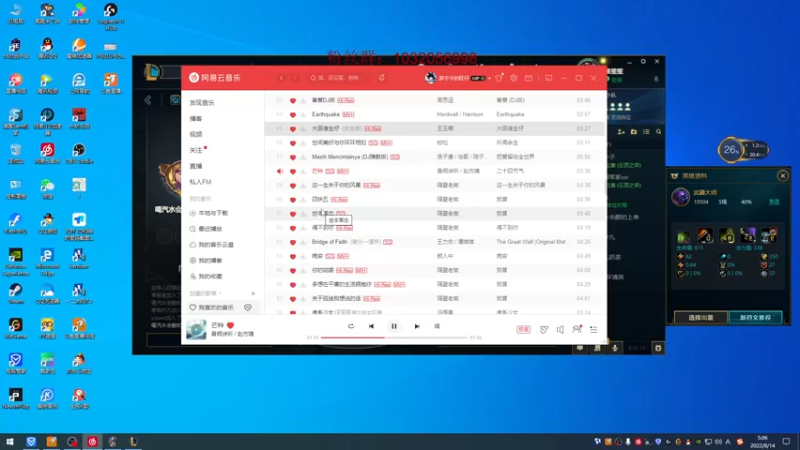Open 我的播客 in the sidebar
The image size is (800, 450).
(210, 261)
